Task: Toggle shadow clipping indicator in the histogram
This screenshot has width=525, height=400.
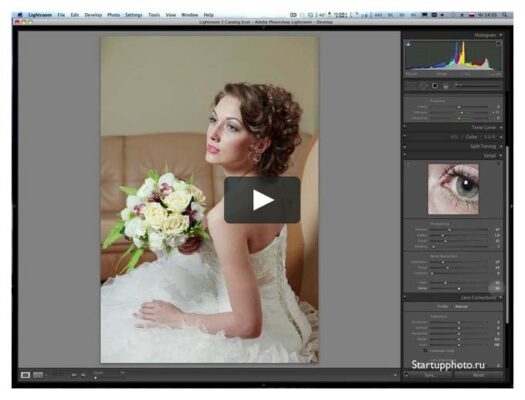Action: [408, 44]
